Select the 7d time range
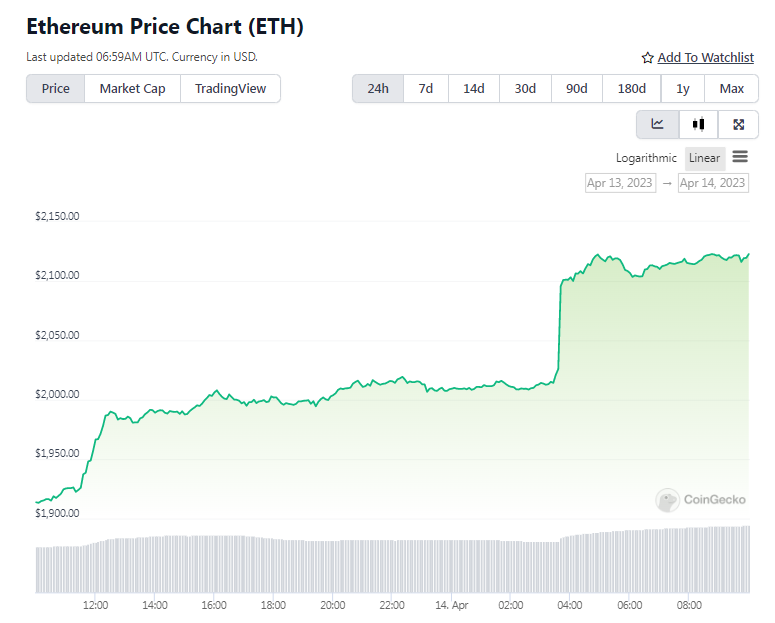This screenshot has width=775, height=623. pyautogui.click(x=426, y=89)
